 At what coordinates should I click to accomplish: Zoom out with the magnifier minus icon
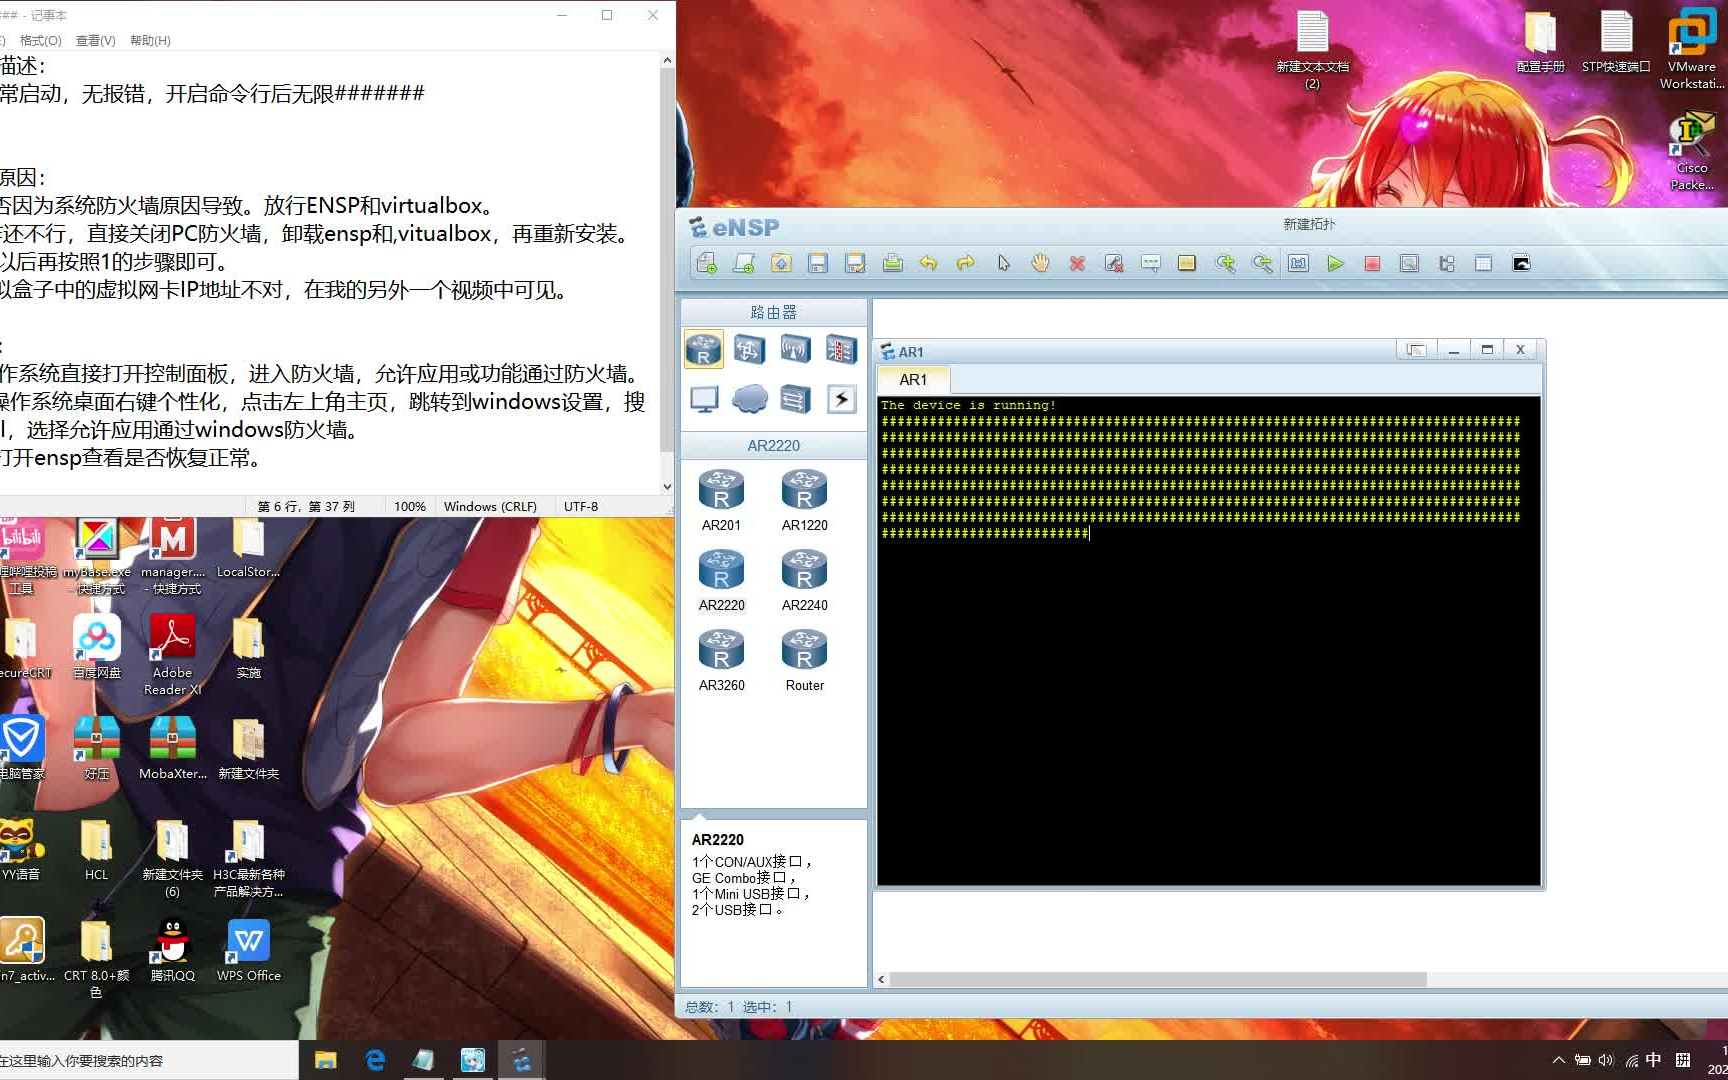pos(1262,264)
